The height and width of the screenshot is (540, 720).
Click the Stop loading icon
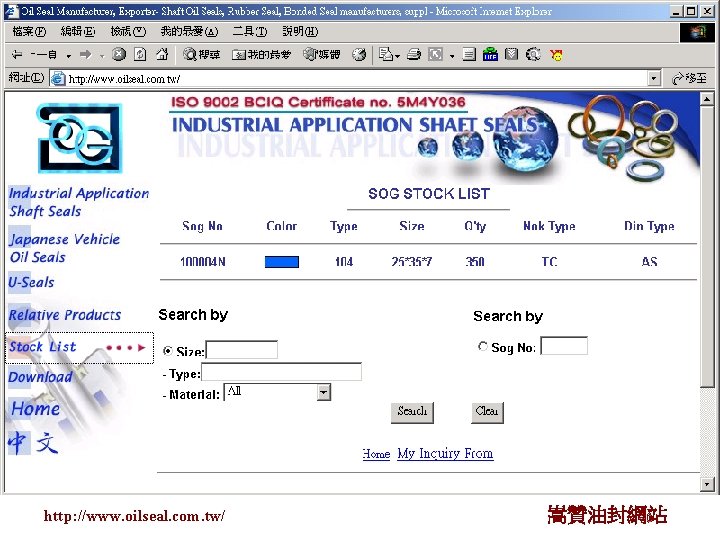click(x=119, y=55)
